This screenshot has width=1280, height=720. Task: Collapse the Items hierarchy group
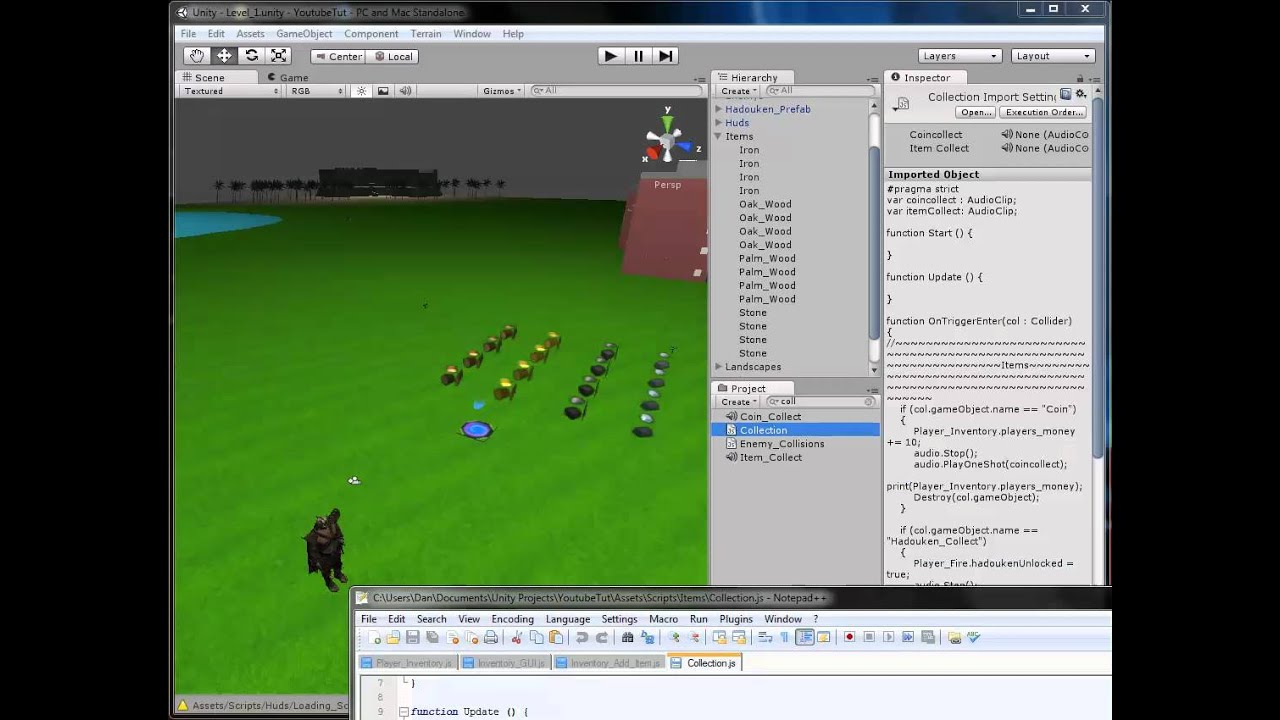(718, 136)
